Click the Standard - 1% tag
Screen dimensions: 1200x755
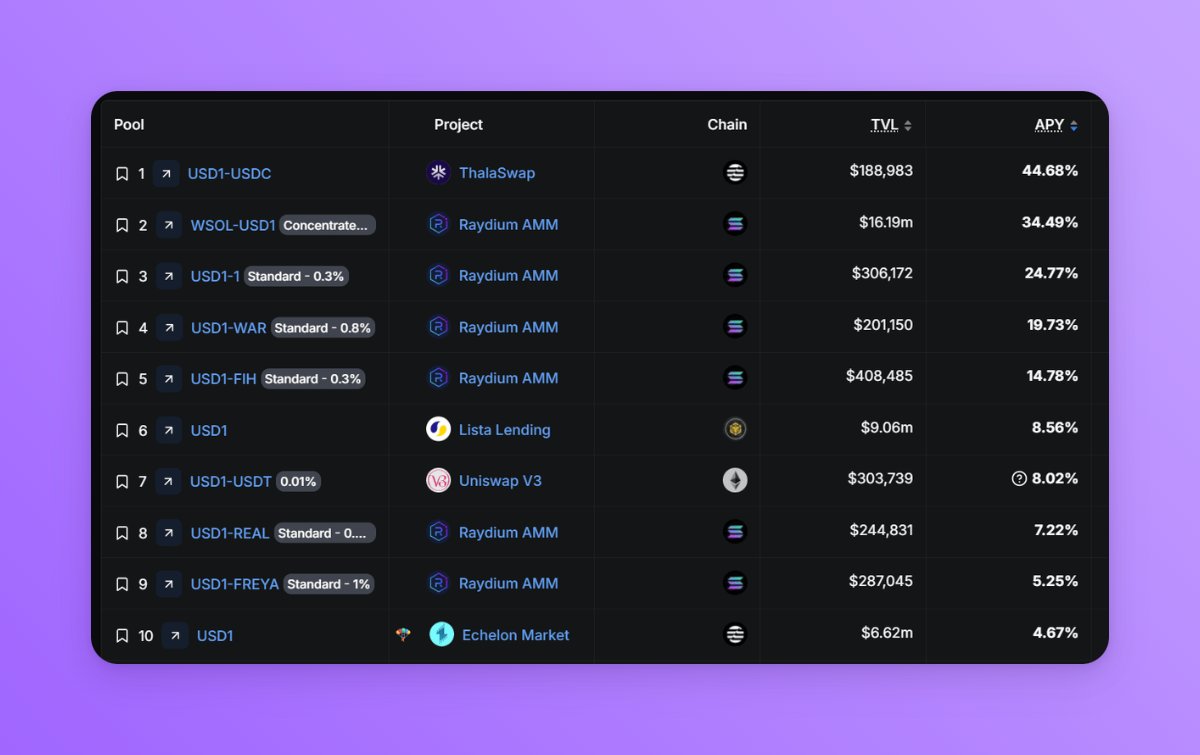(x=328, y=584)
